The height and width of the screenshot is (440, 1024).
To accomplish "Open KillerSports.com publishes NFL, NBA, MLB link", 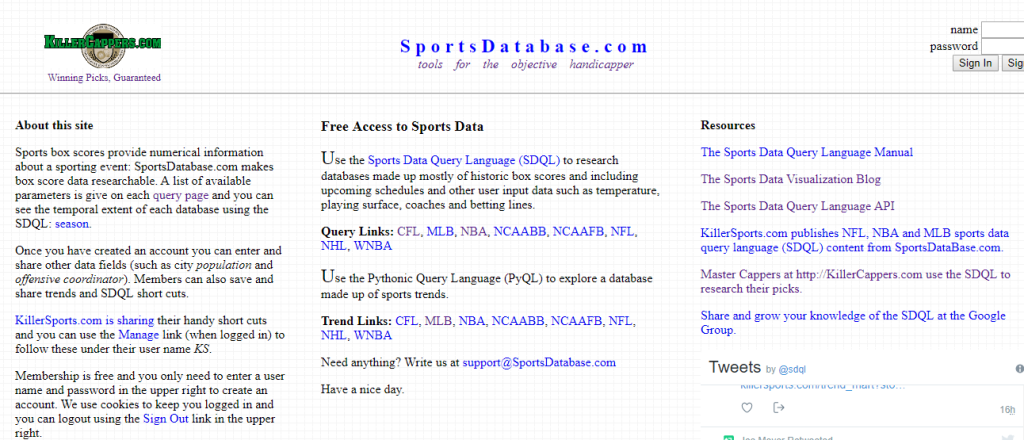I will coord(854,240).
